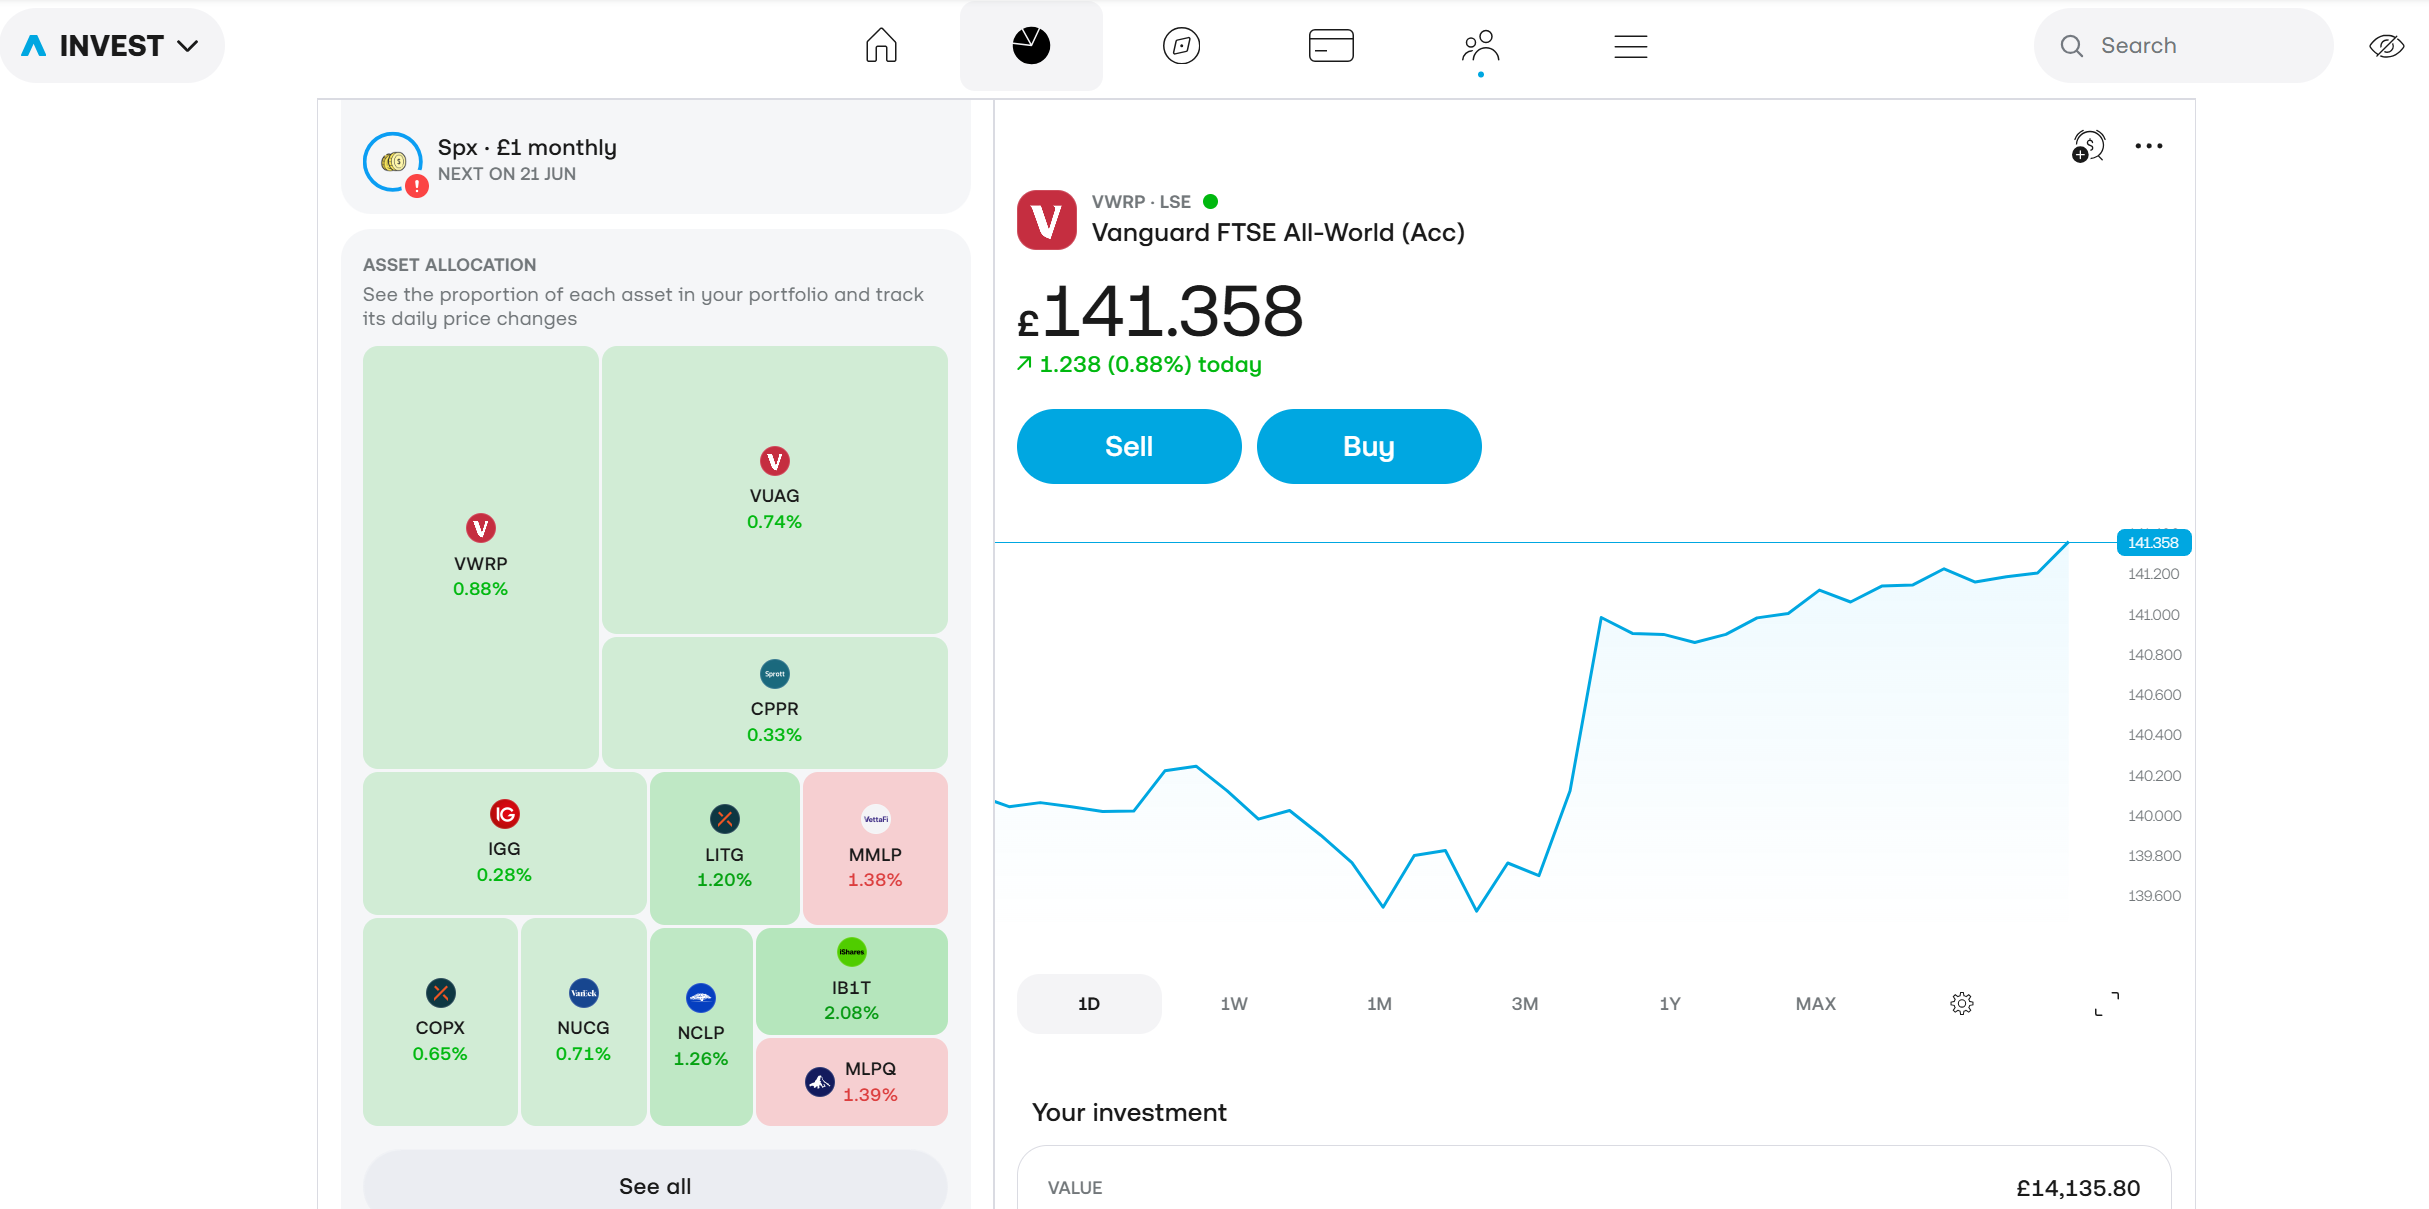Click the NCLP logo icon

pos(701,998)
